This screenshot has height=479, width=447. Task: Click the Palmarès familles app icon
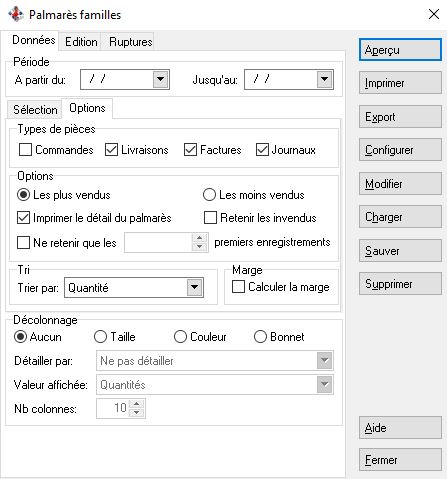click(16, 14)
